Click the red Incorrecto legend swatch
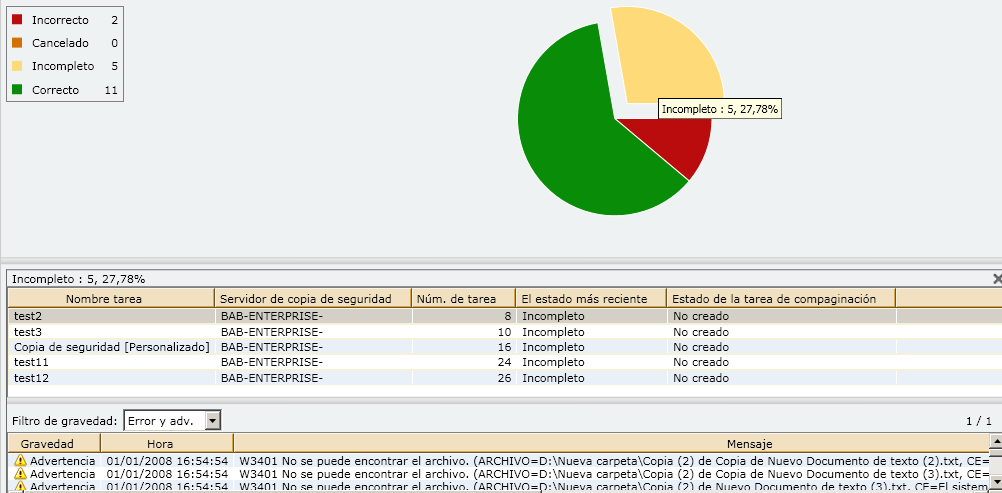This screenshot has width=1002, height=493. point(17,20)
